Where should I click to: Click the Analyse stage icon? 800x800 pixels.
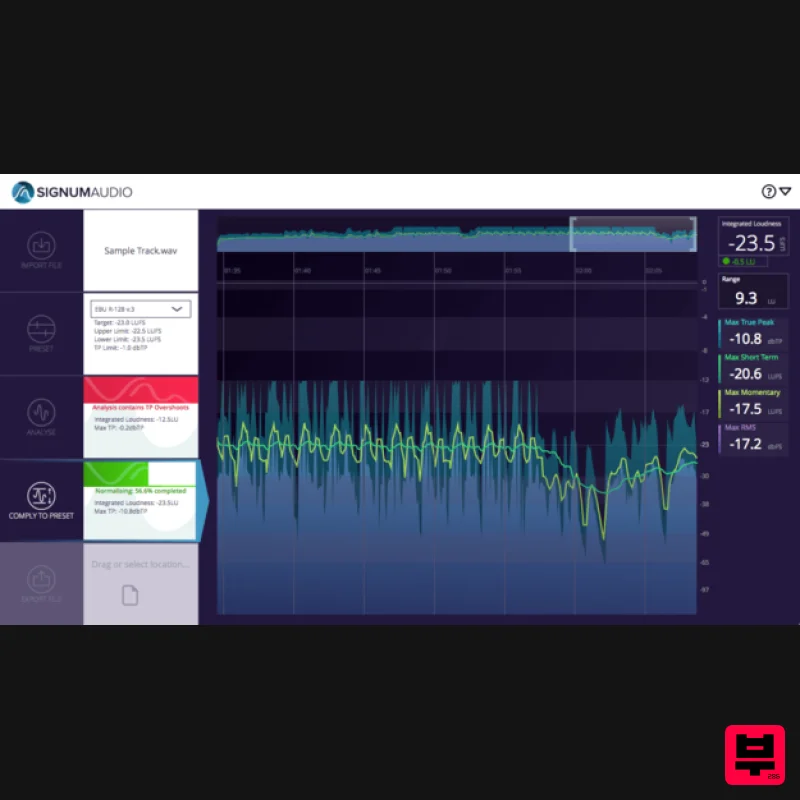(x=40, y=413)
